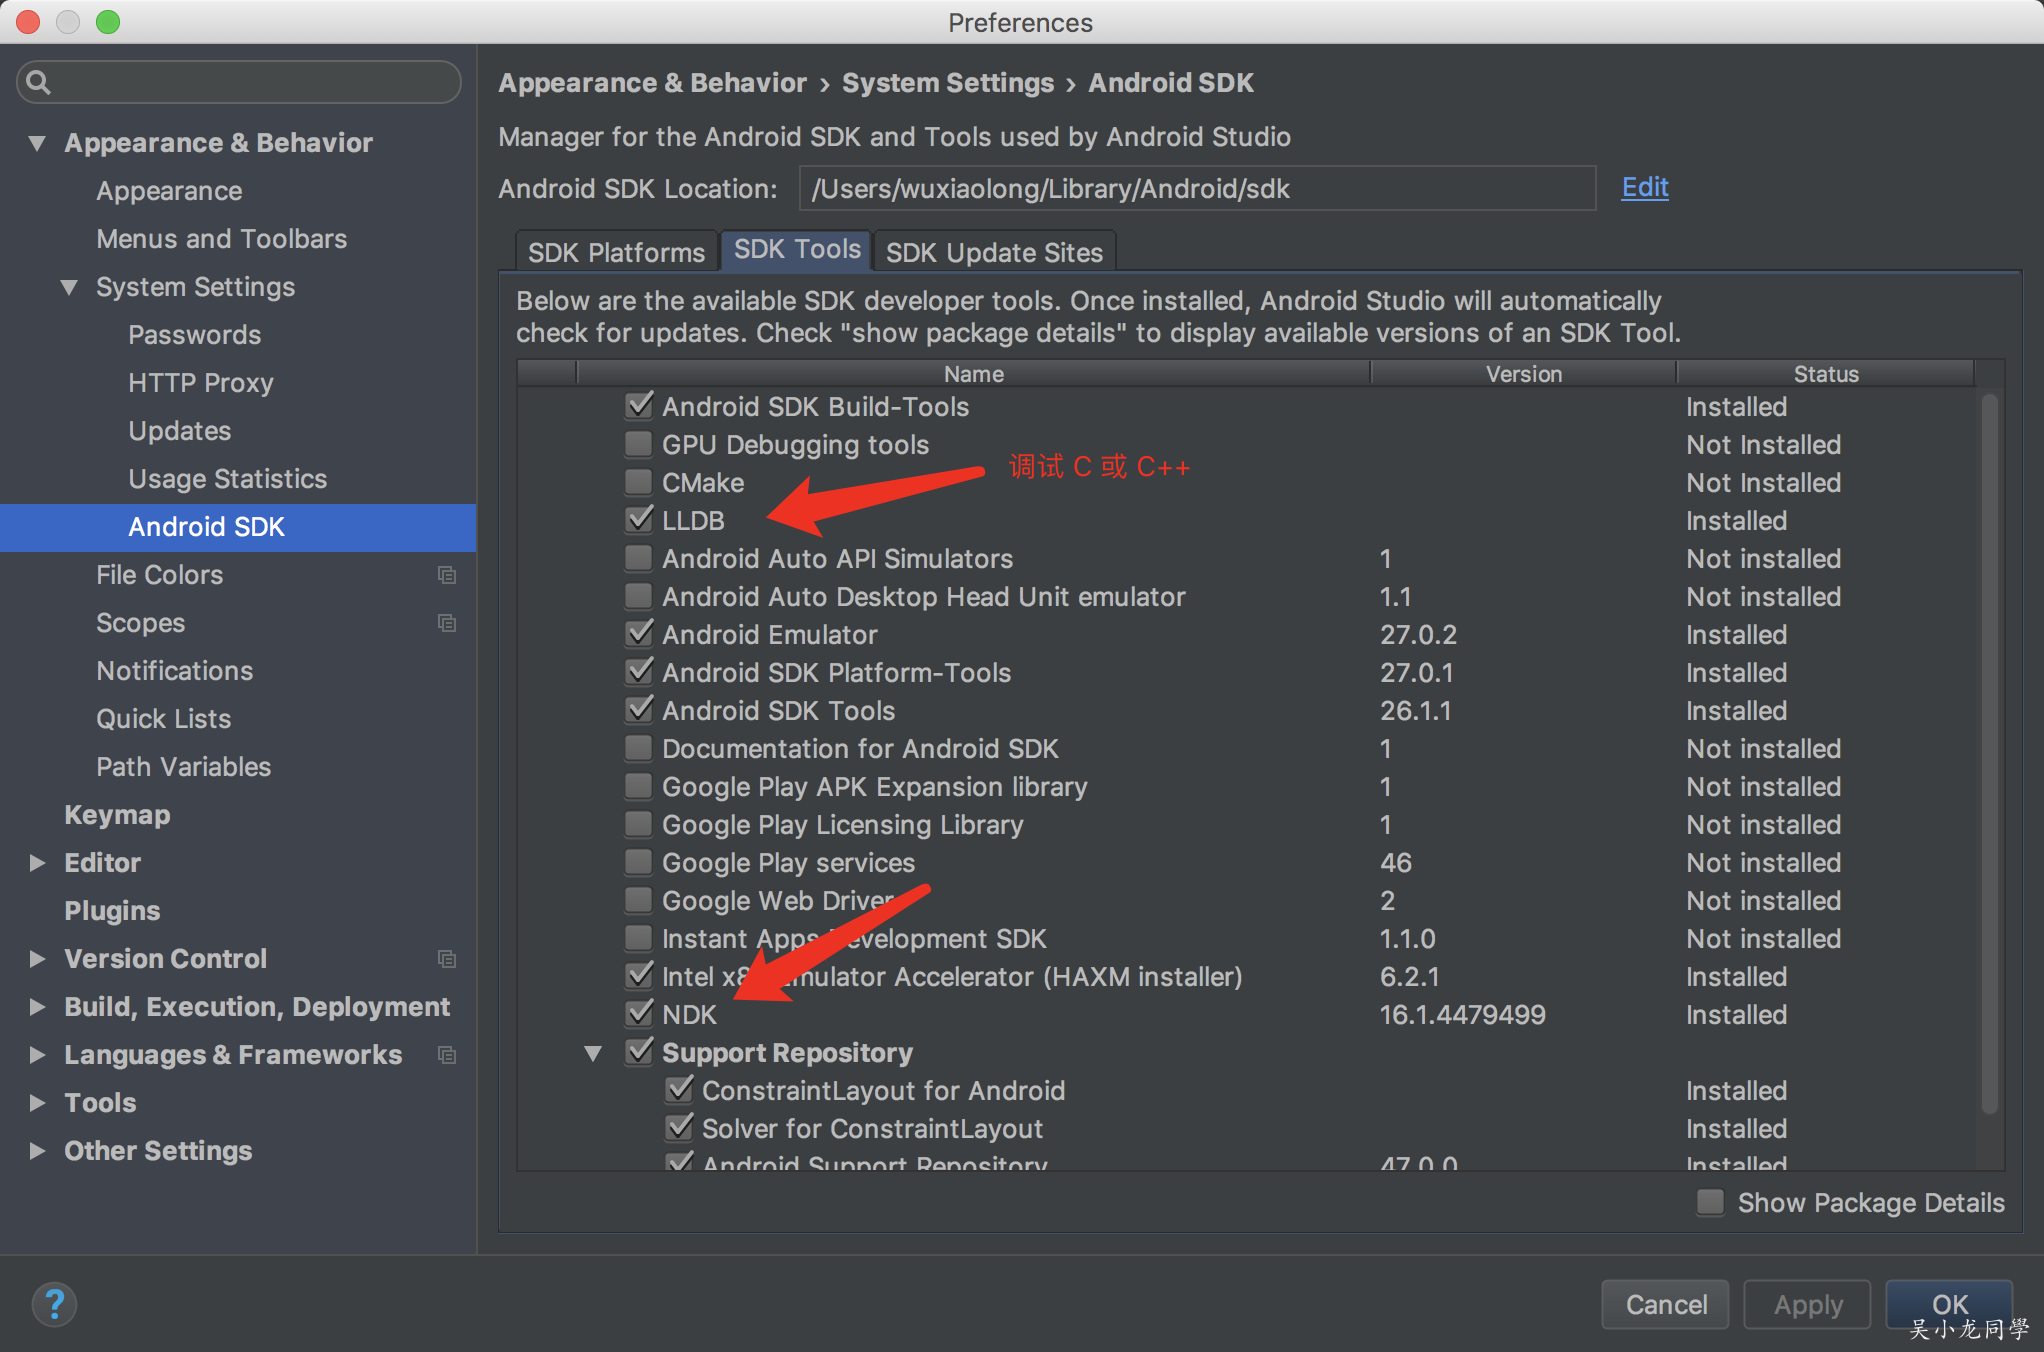Check Google Play services checkbox

(638, 862)
